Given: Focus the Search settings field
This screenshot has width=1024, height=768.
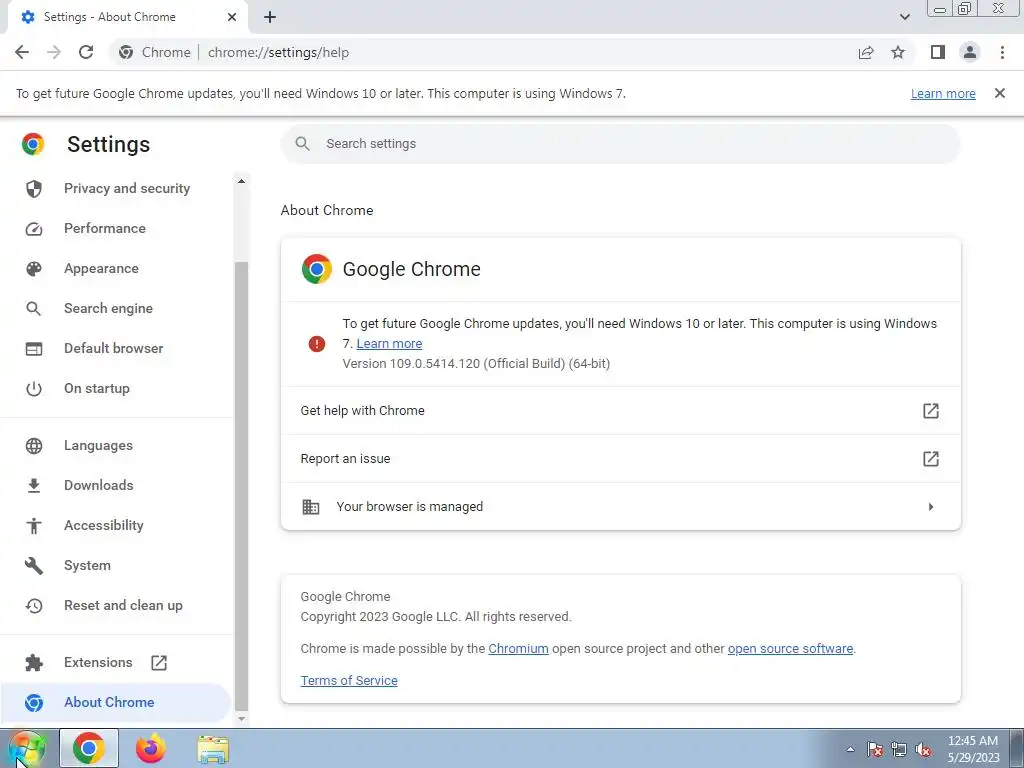Looking at the screenshot, I should [620, 144].
